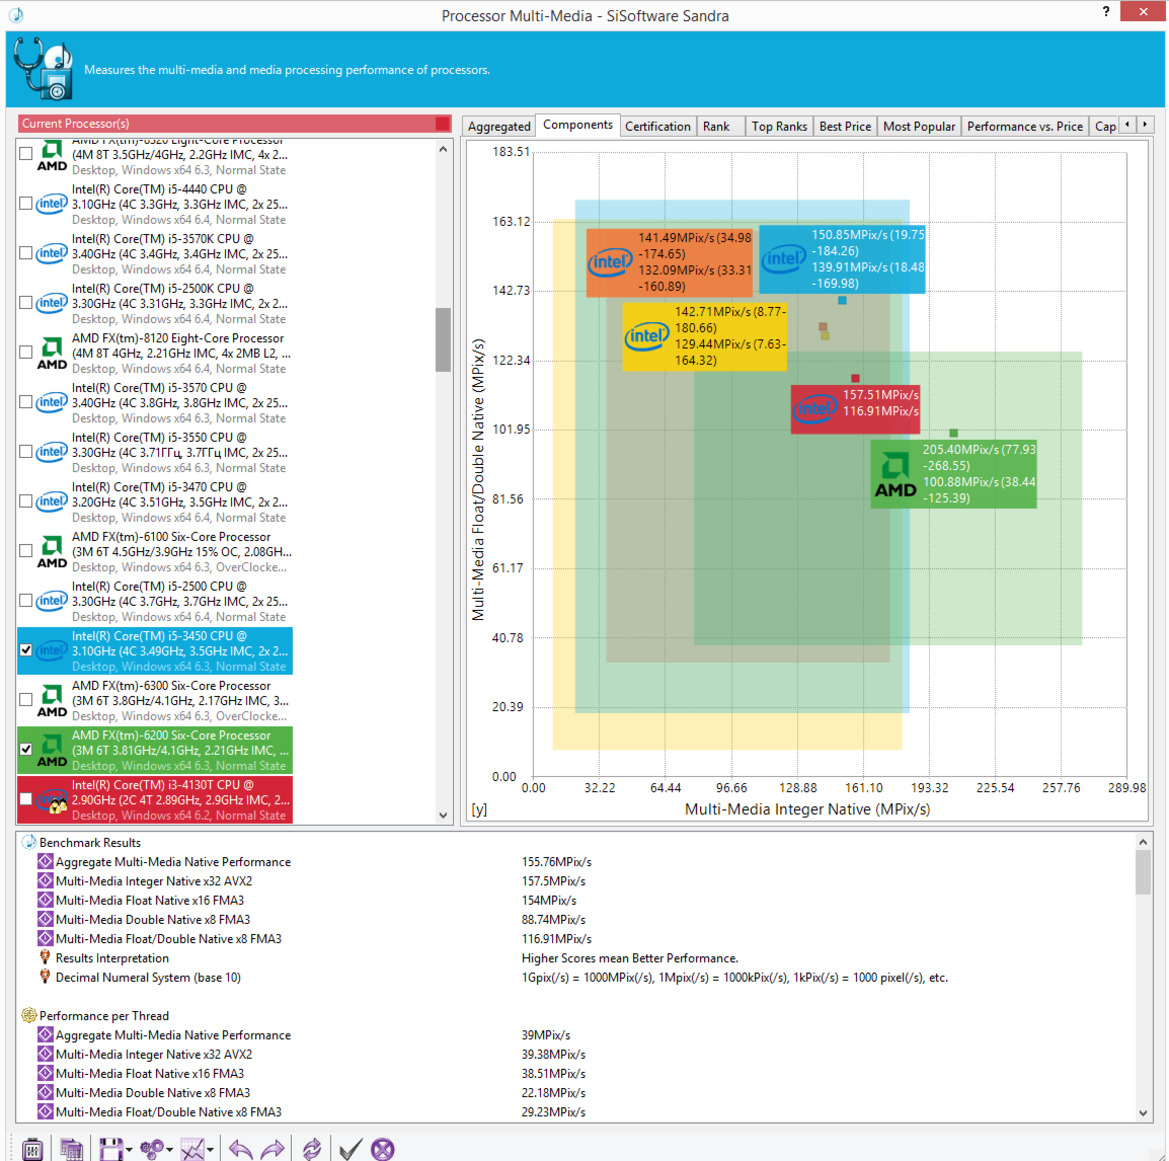Click processor list scrollbar down arrow
1169x1161 pixels.
coord(444,815)
